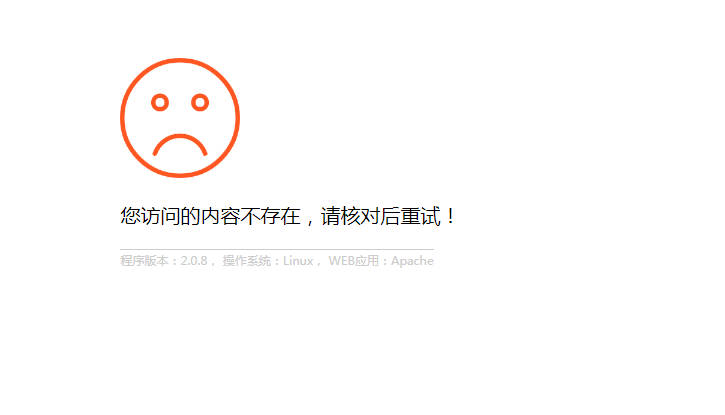Click the exclamation mark ending the heading
The width and height of the screenshot is (725, 415).
(x=451, y=216)
